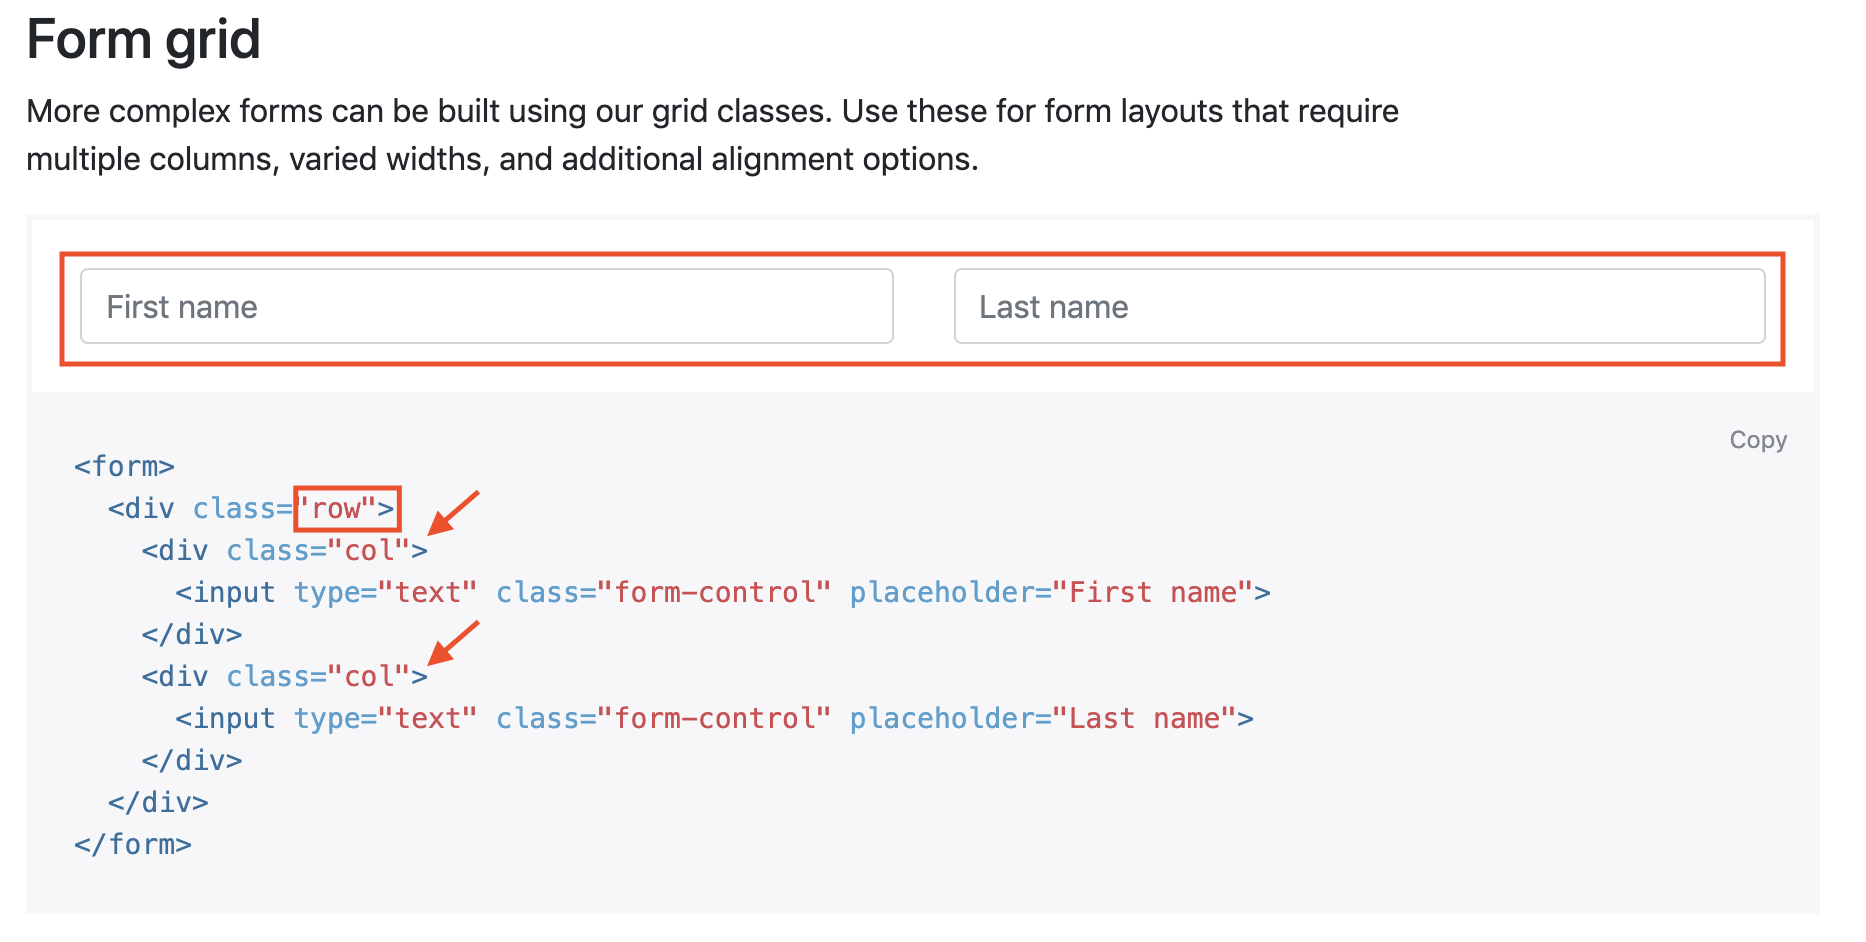Click first input's class="form-control" attribute
The height and width of the screenshot is (942, 1866).
(x=663, y=593)
